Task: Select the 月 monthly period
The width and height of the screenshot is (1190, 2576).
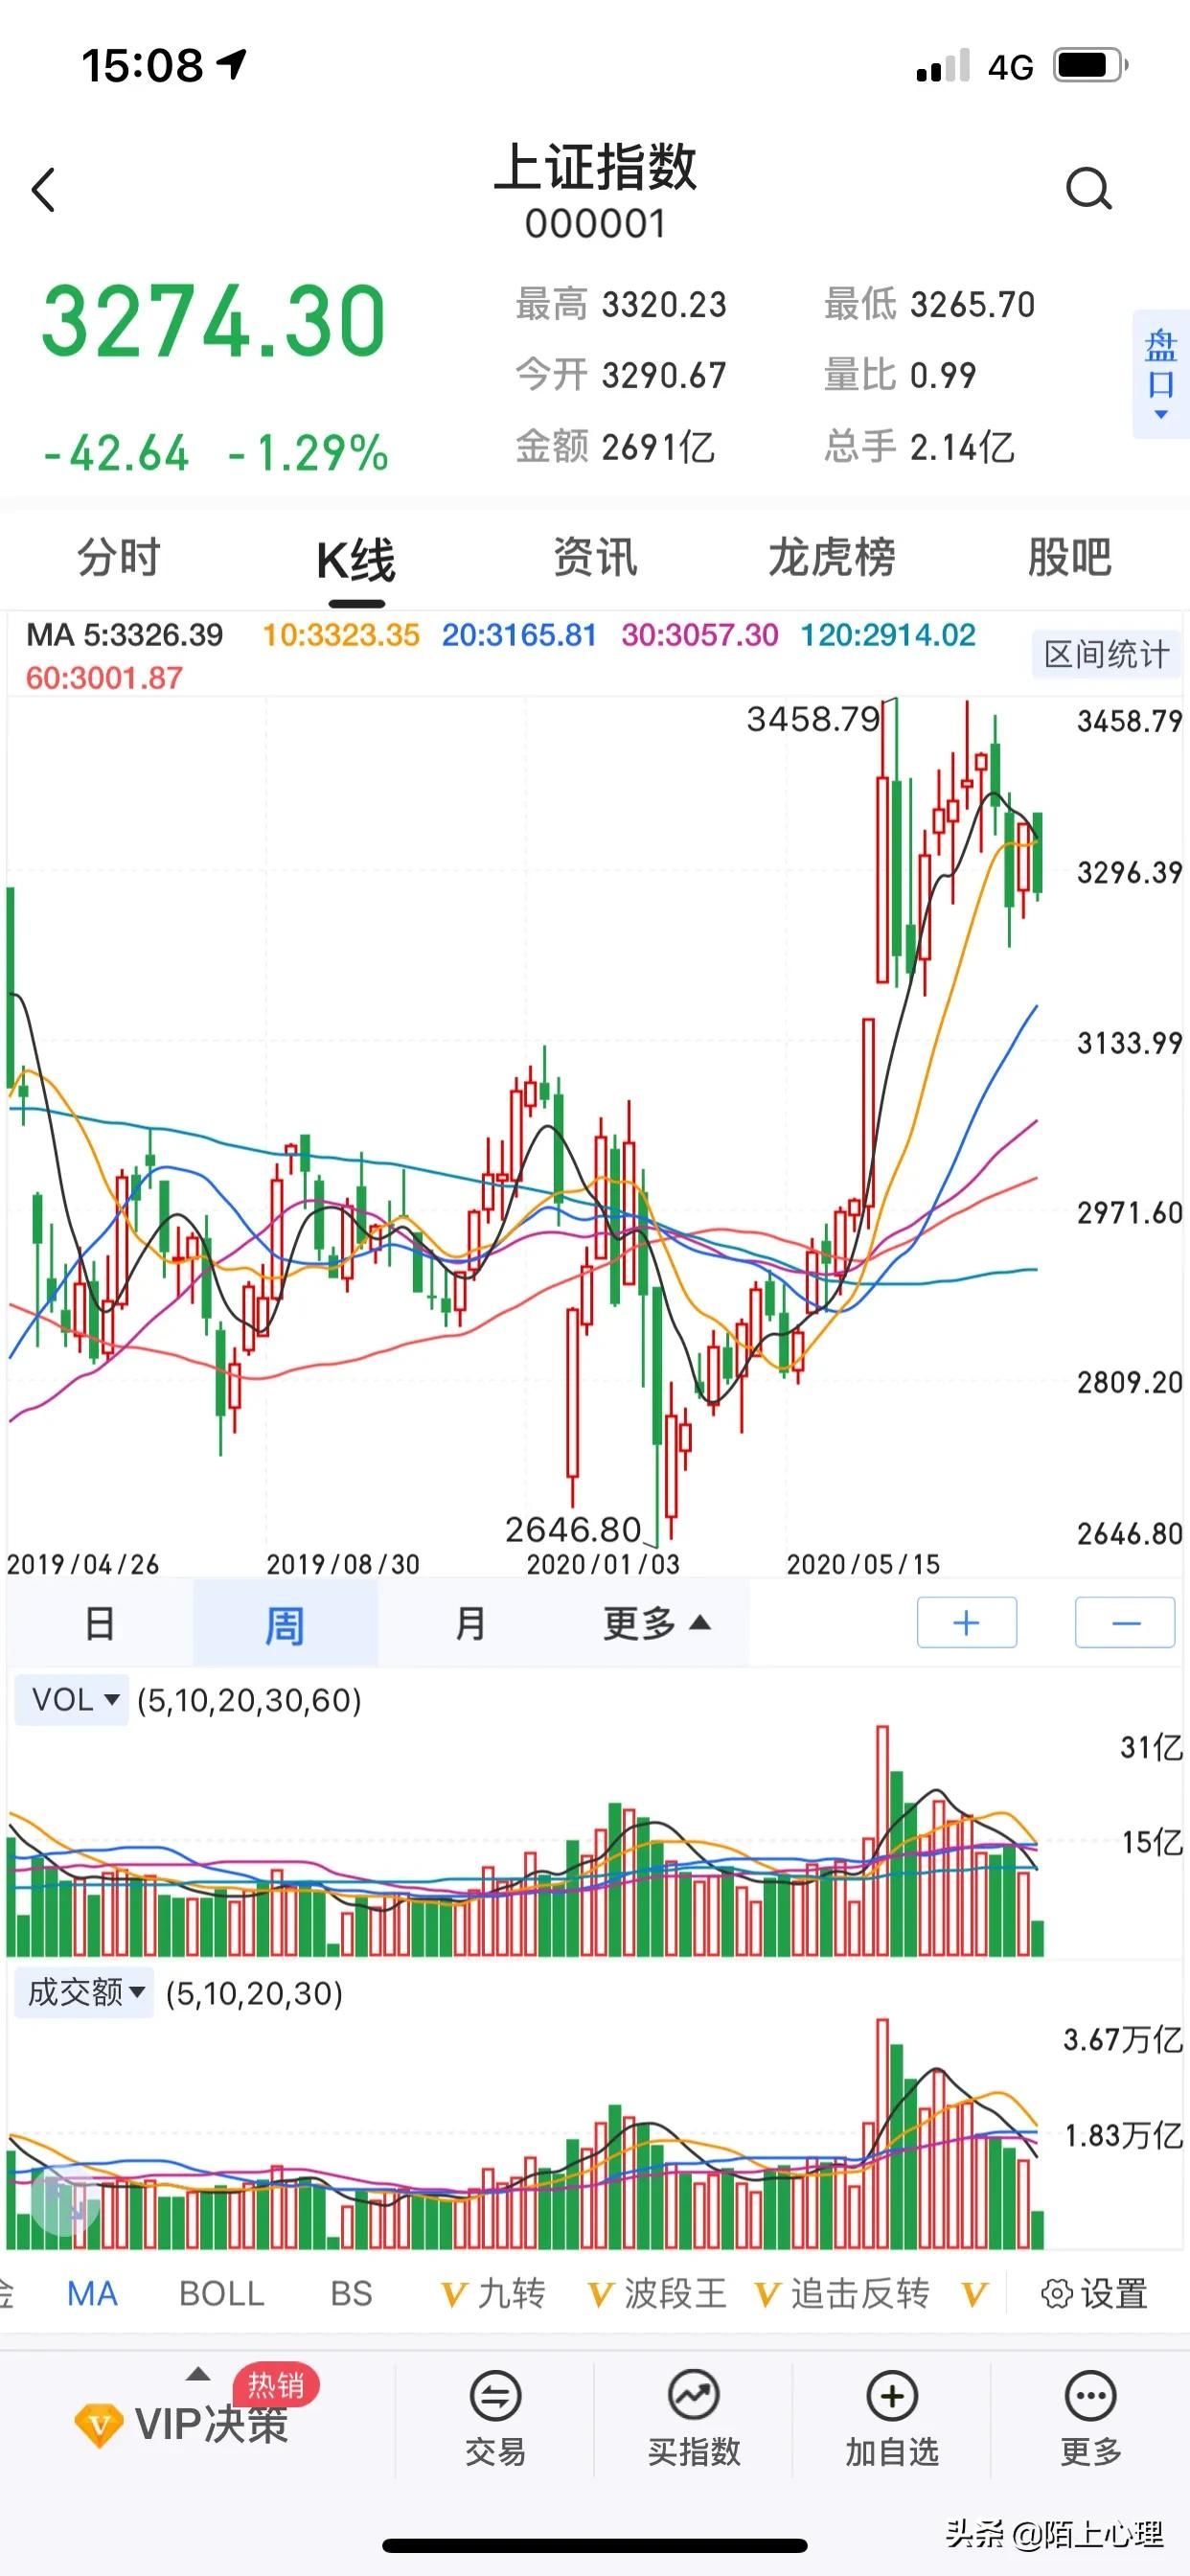Action: click(x=470, y=1623)
